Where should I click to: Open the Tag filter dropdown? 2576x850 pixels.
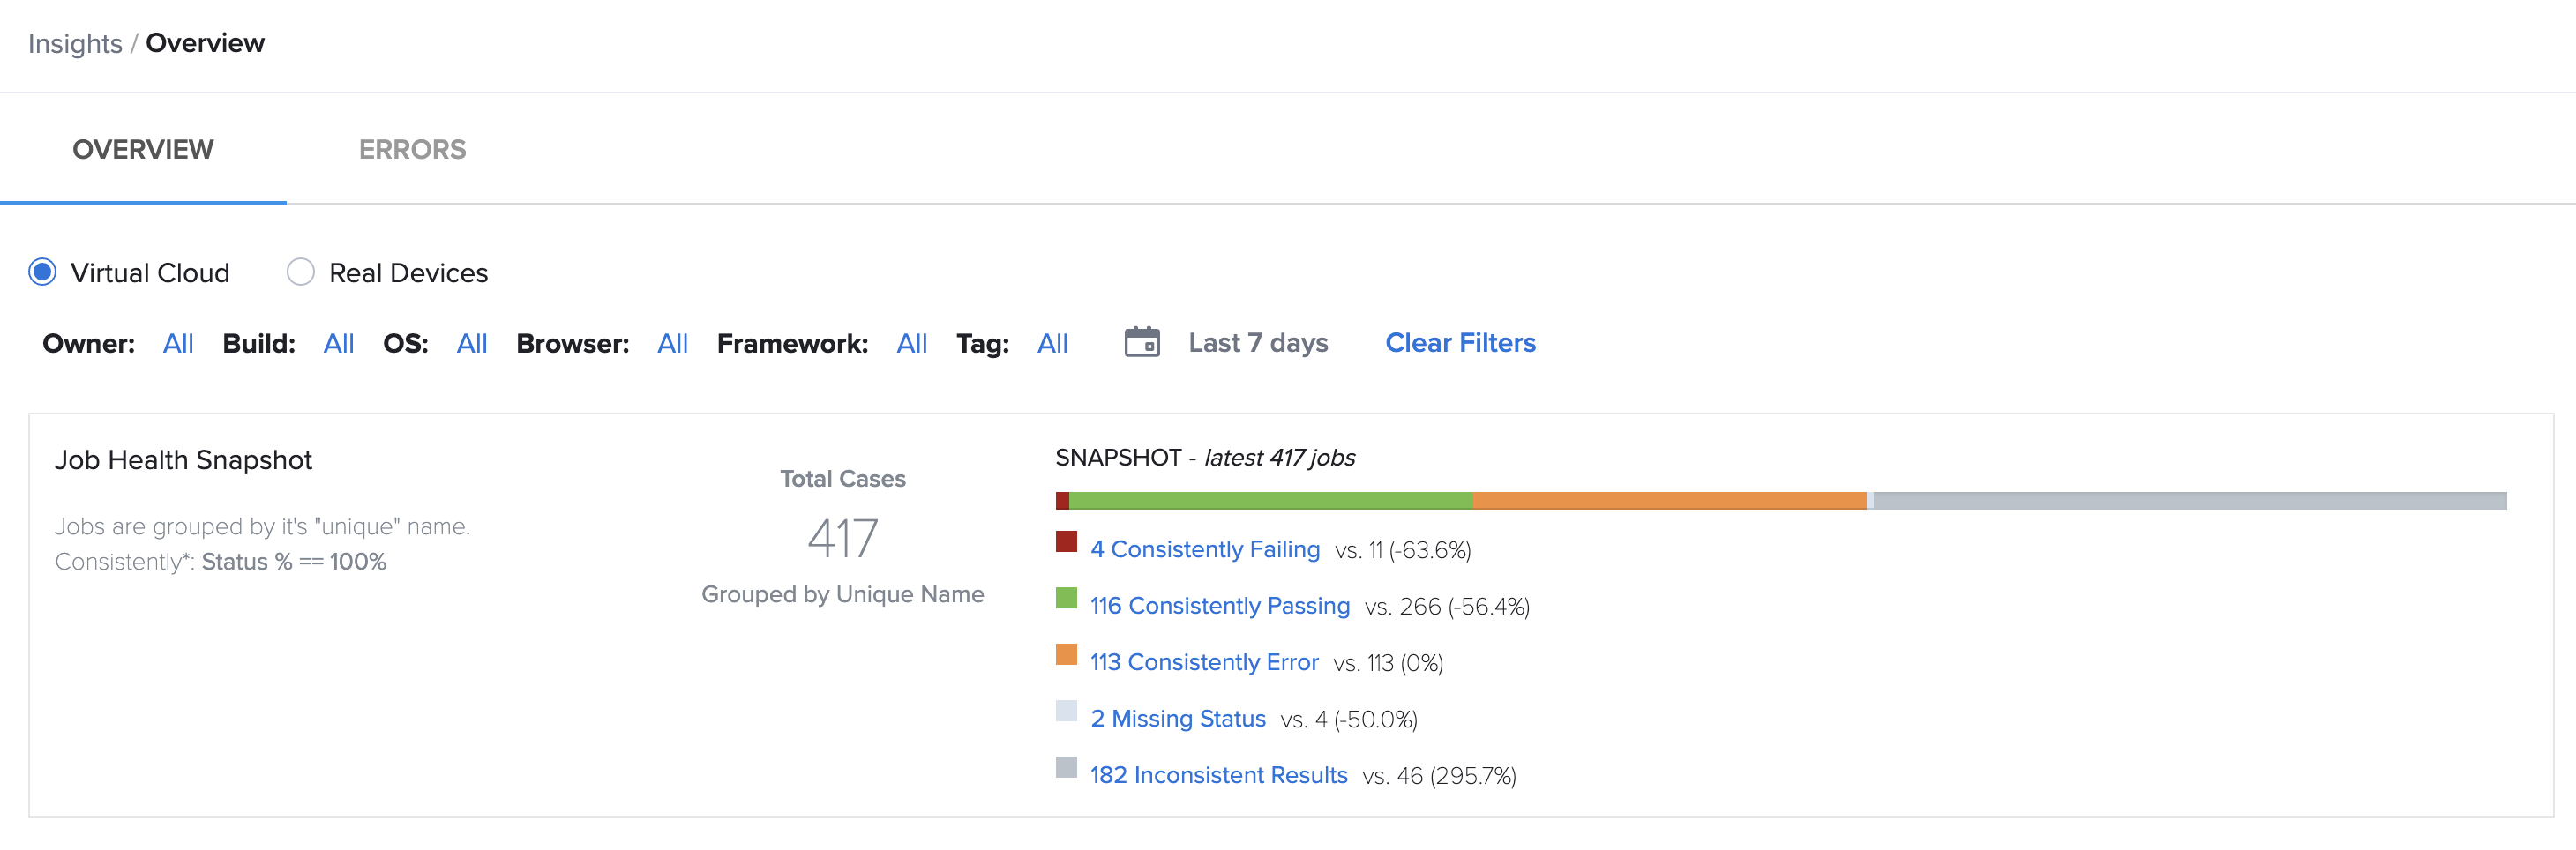pyautogui.click(x=1053, y=343)
